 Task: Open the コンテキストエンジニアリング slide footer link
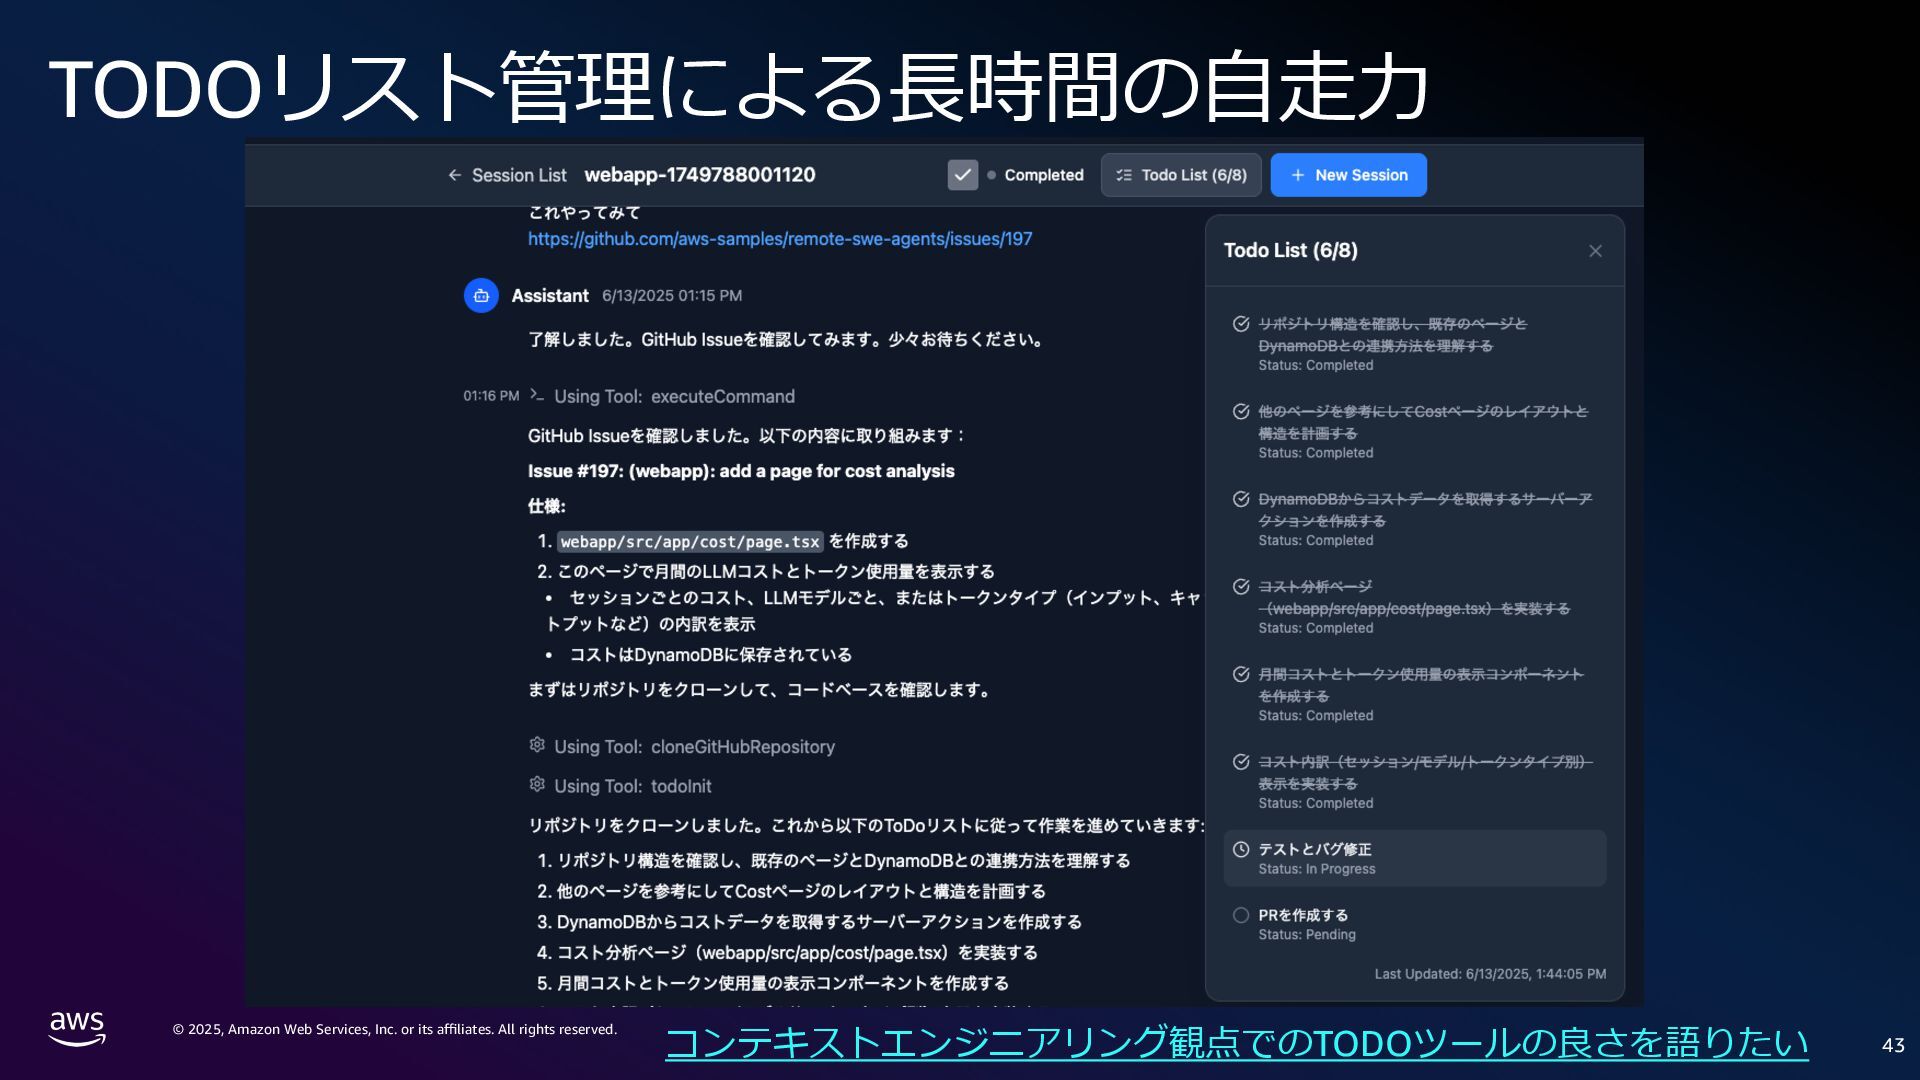(x=1237, y=1043)
